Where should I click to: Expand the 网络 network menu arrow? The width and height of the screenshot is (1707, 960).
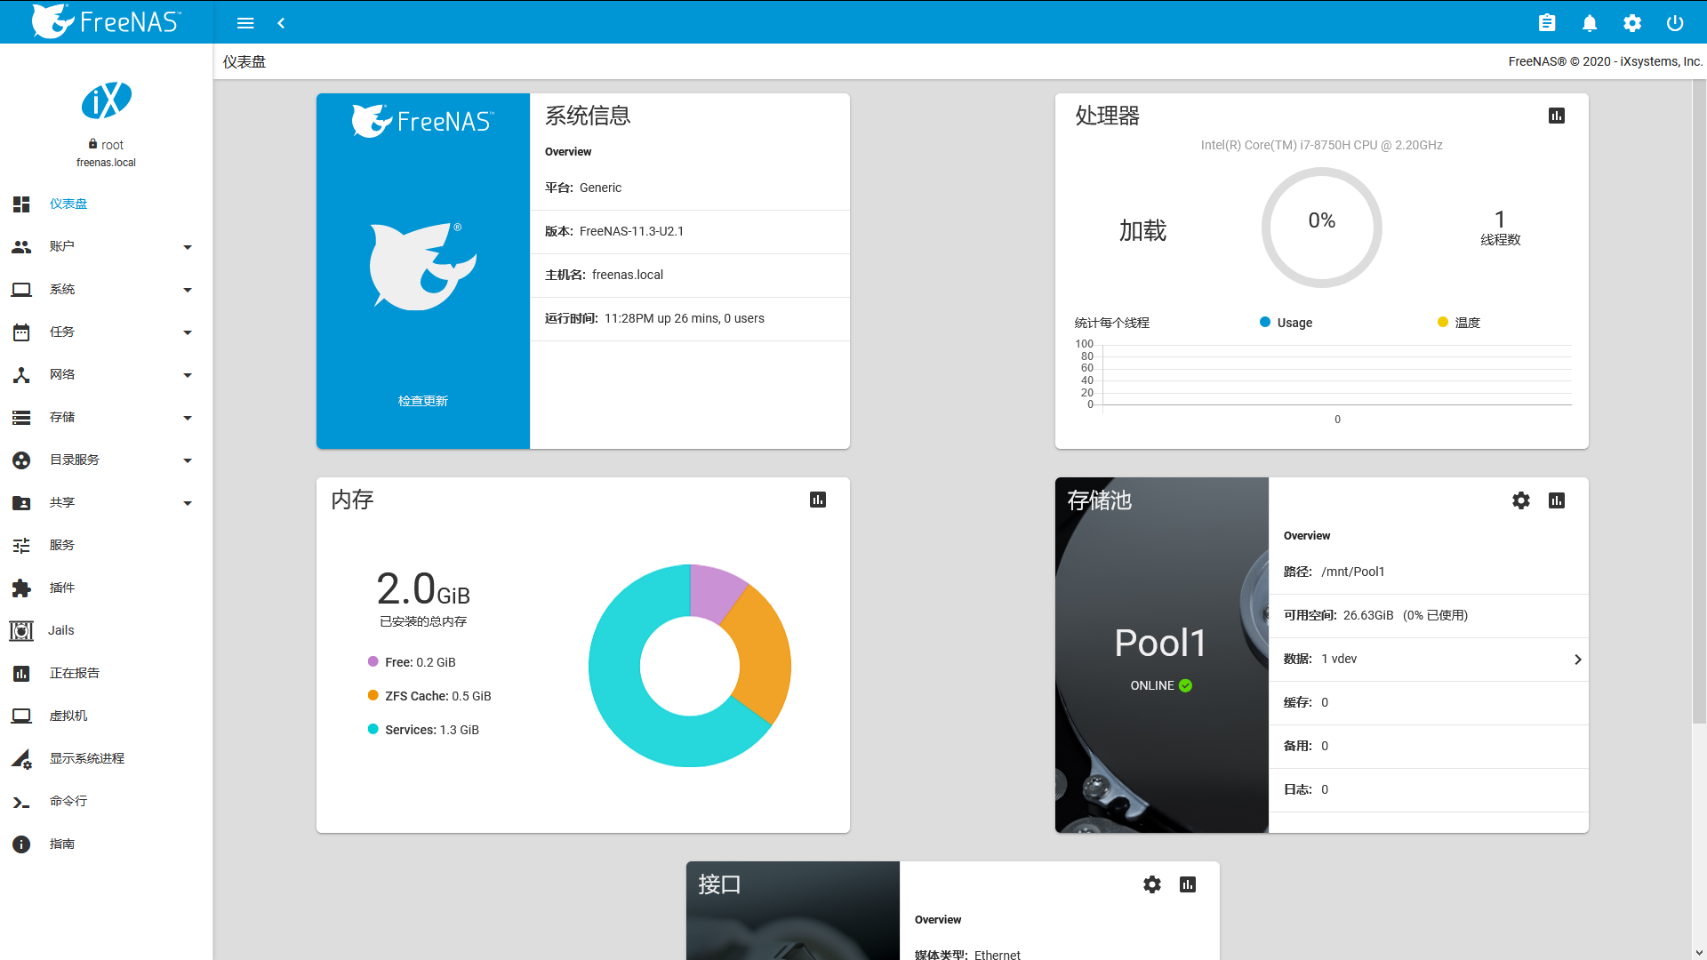click(187, 375)
